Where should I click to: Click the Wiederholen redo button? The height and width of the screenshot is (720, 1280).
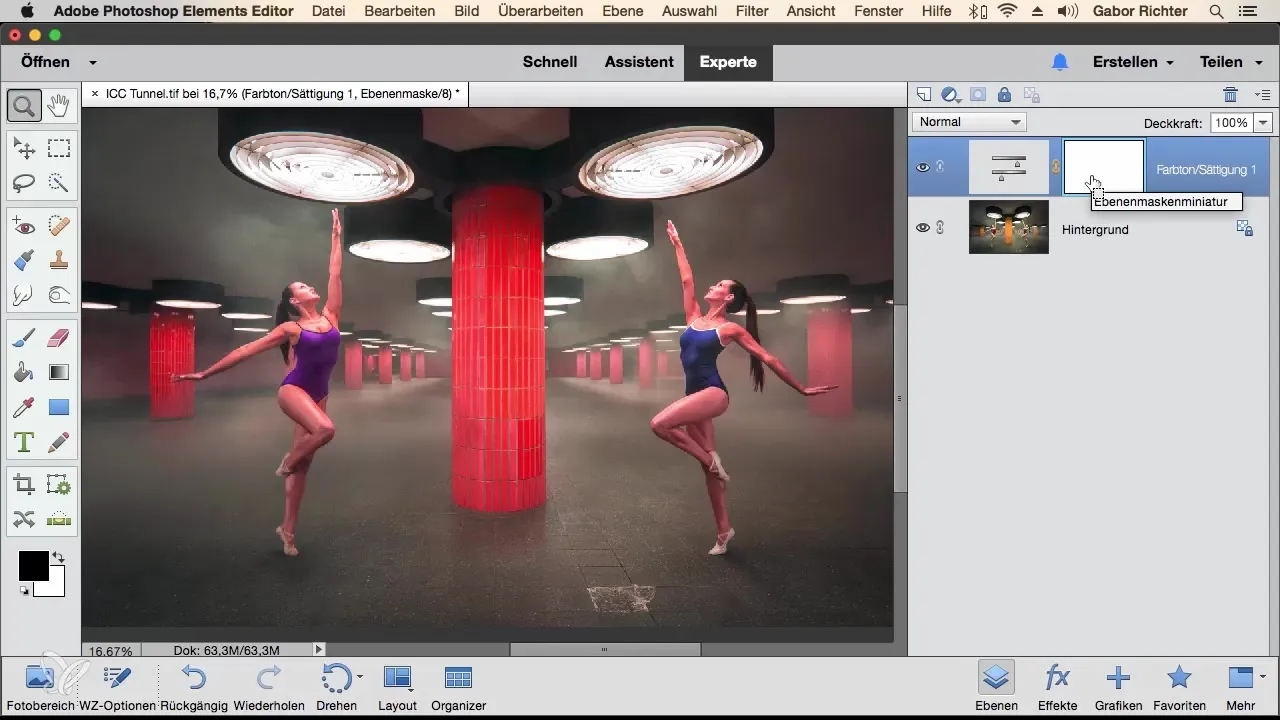click(270, 687)
